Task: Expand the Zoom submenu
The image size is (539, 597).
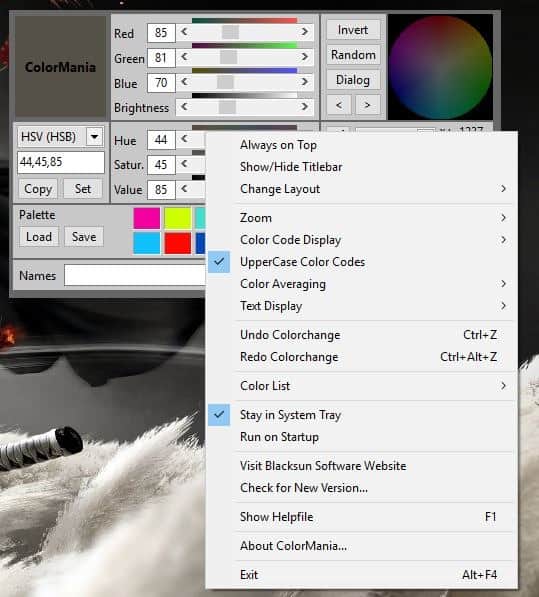Action: click(x=361, y=218)
